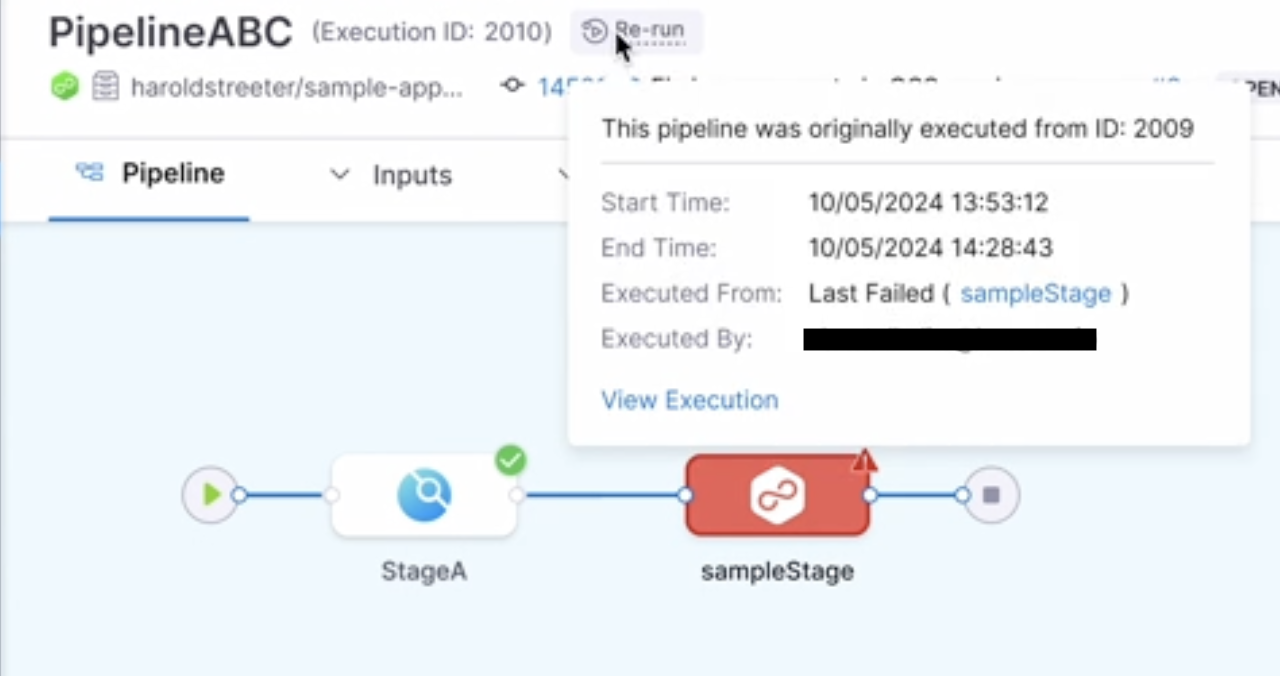The width and height of the screenshot is (1280, 676).
Task: Switch to the Pipeline tab
Action: (149, 174)
